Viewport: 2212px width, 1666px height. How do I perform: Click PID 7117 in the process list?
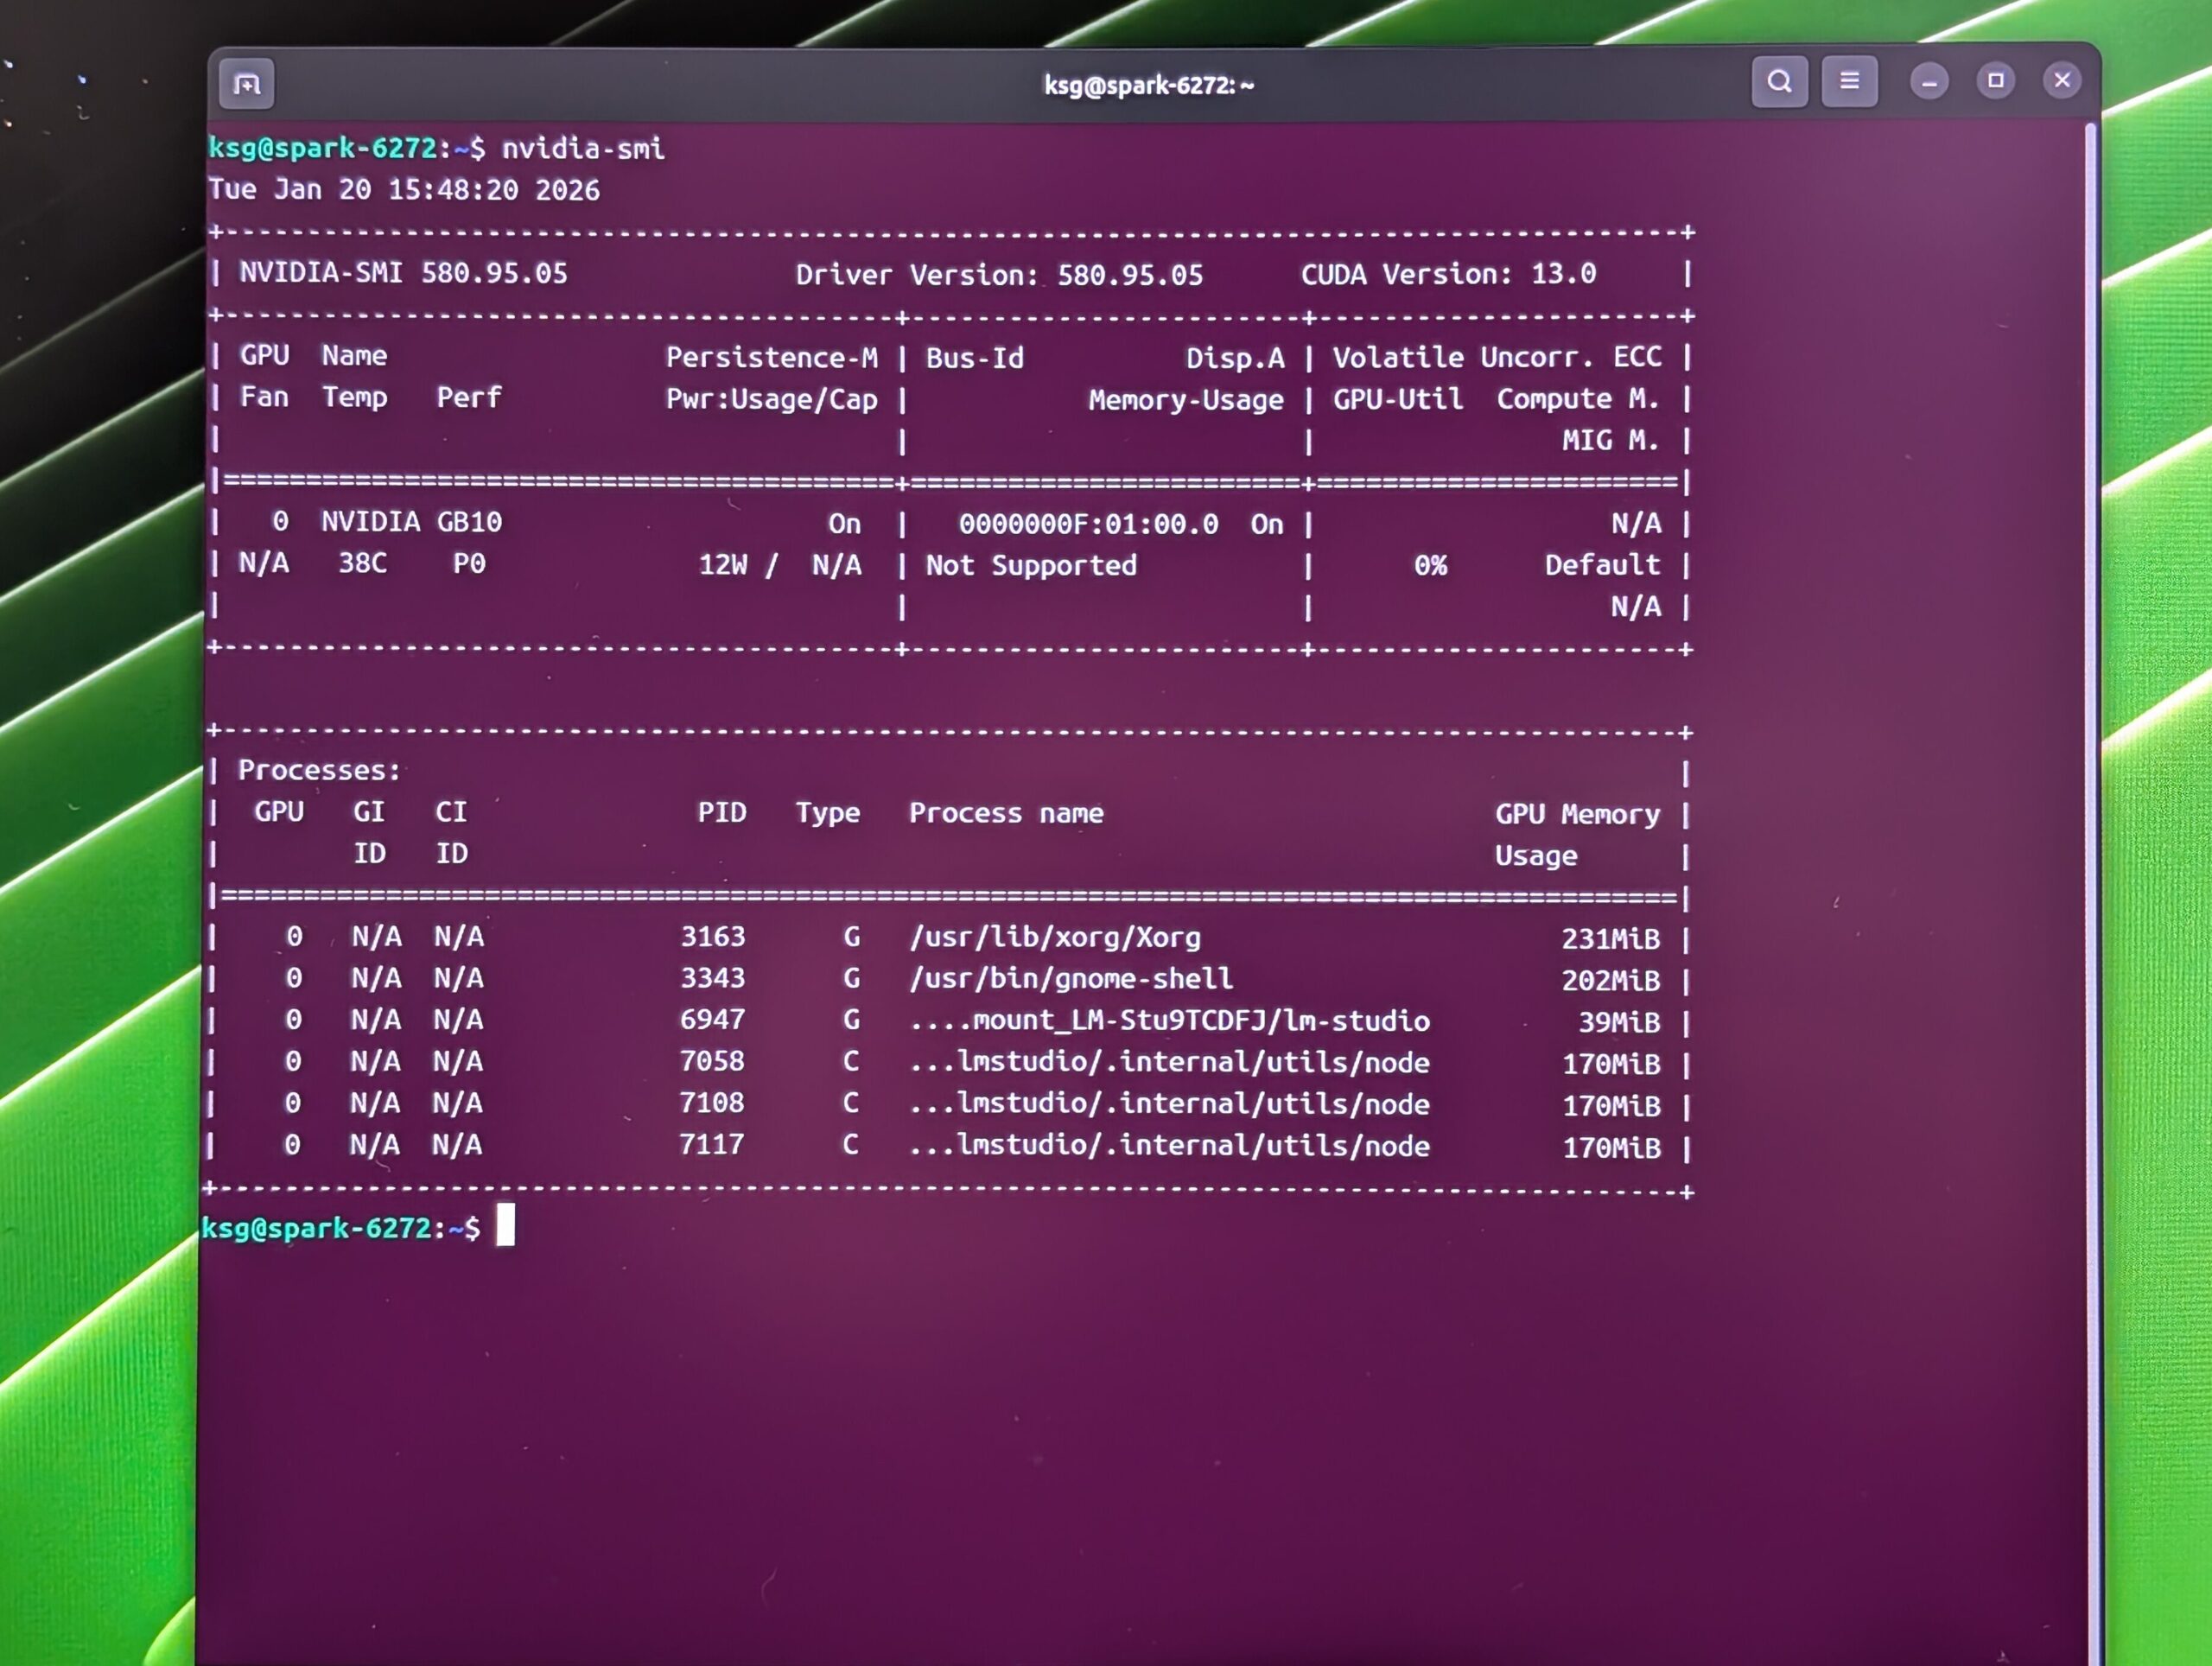point(712,1145)
